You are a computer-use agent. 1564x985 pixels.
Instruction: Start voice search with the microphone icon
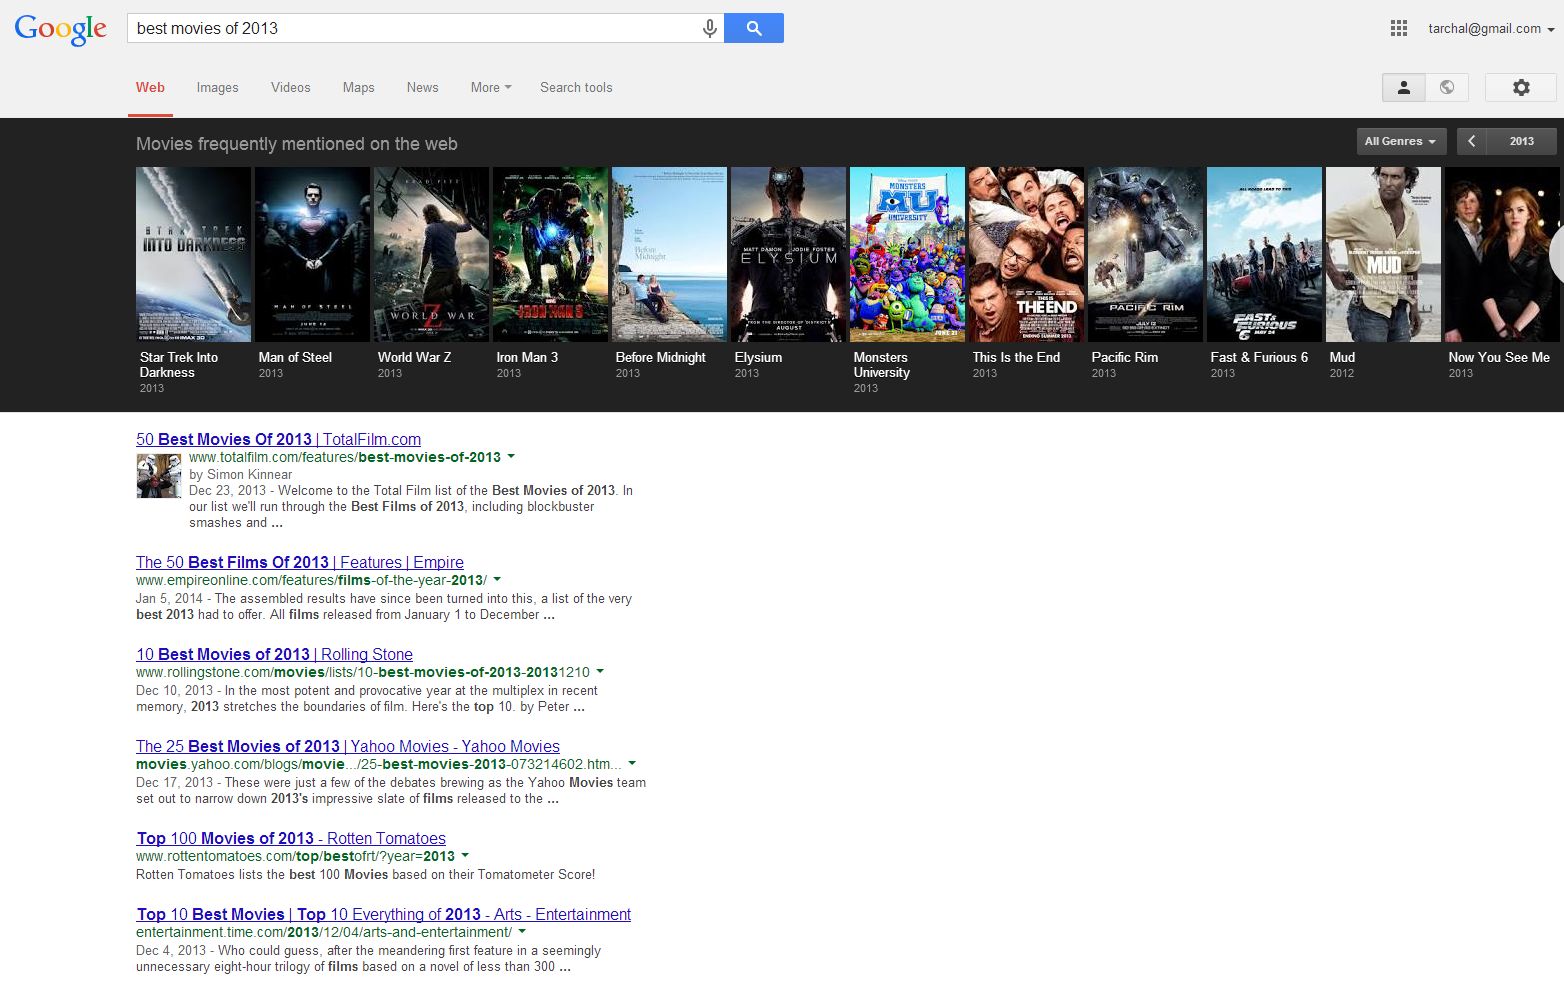pyautogui.click(x=709, y=28)
